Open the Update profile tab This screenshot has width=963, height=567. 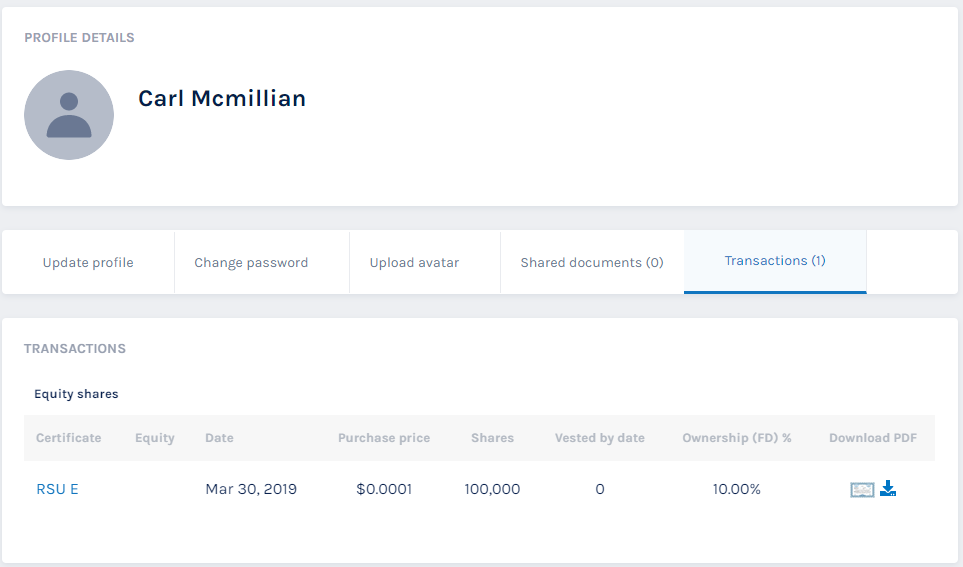click(88, 263)
